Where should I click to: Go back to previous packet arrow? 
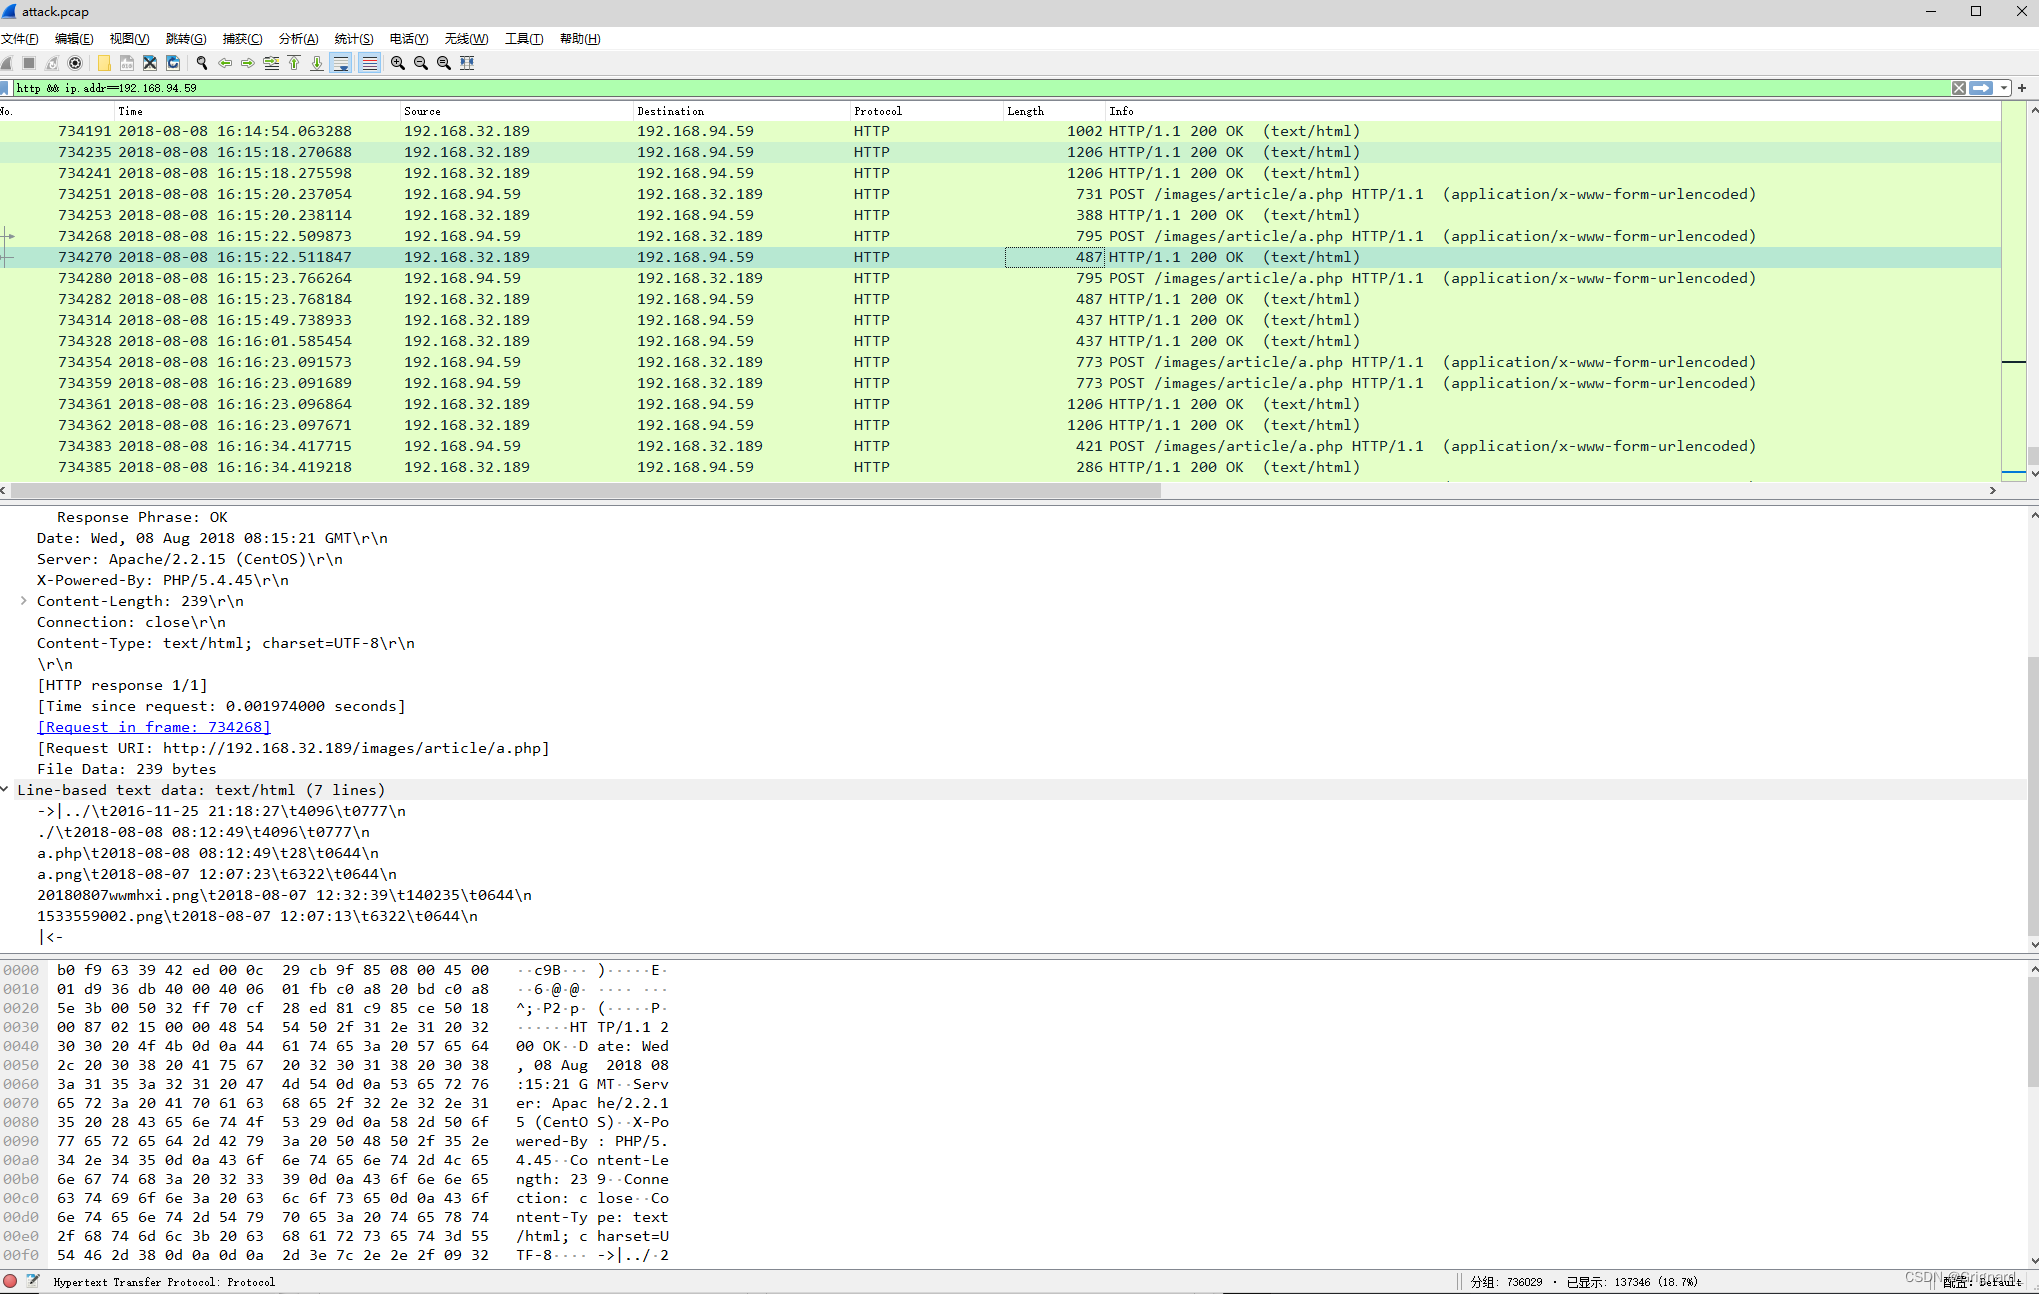225,63
